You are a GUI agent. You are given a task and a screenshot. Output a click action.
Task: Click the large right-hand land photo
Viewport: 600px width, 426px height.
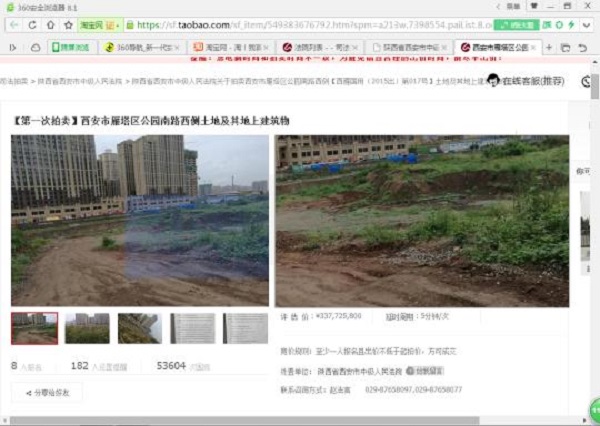(421, 220)
